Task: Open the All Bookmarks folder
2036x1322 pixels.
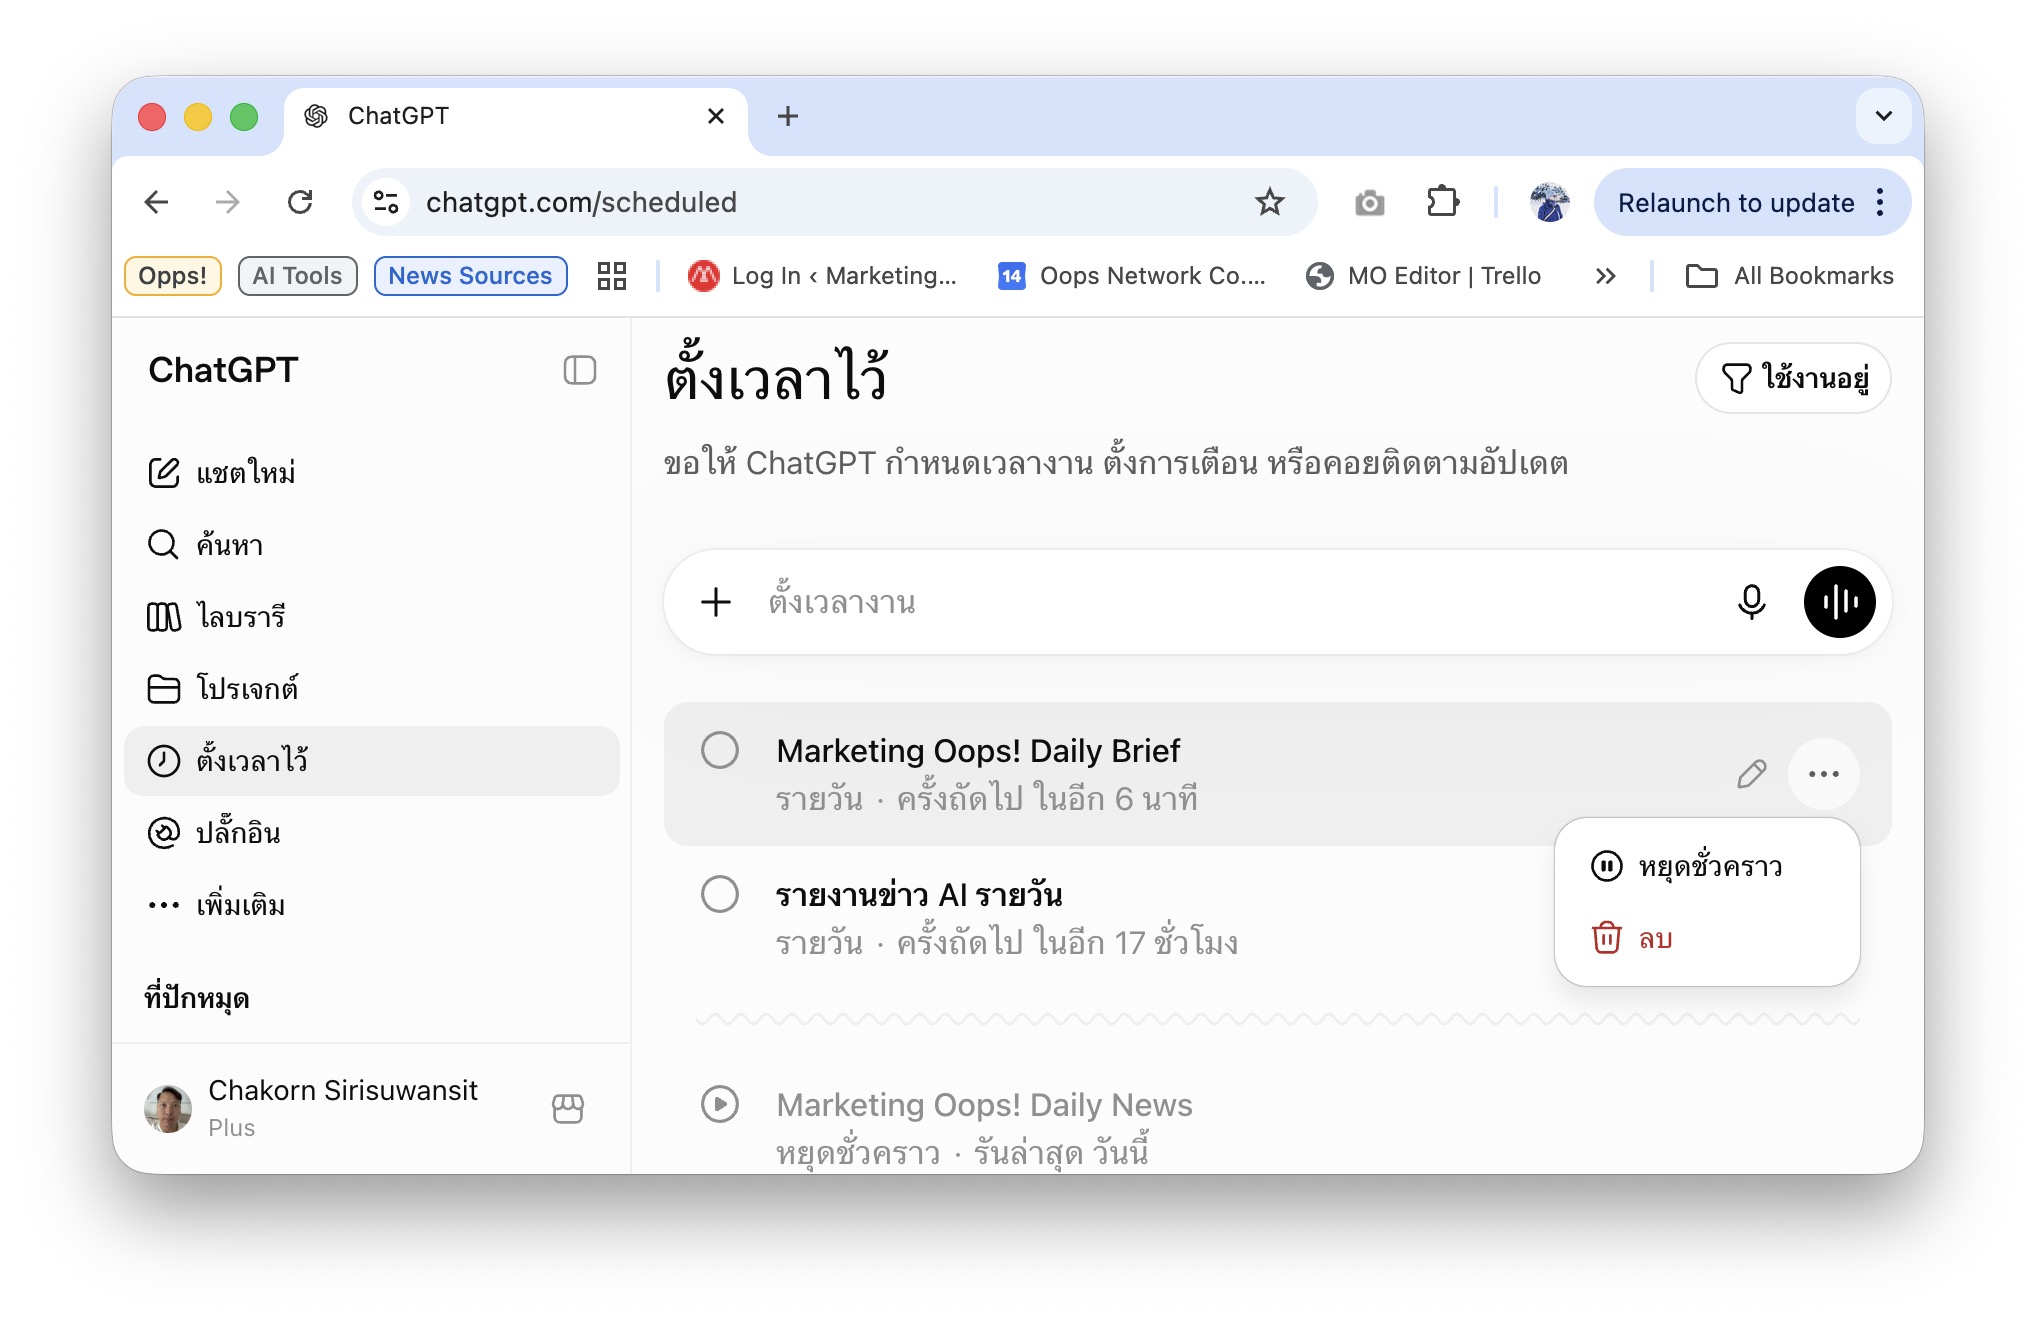Action: (1789, 276)
